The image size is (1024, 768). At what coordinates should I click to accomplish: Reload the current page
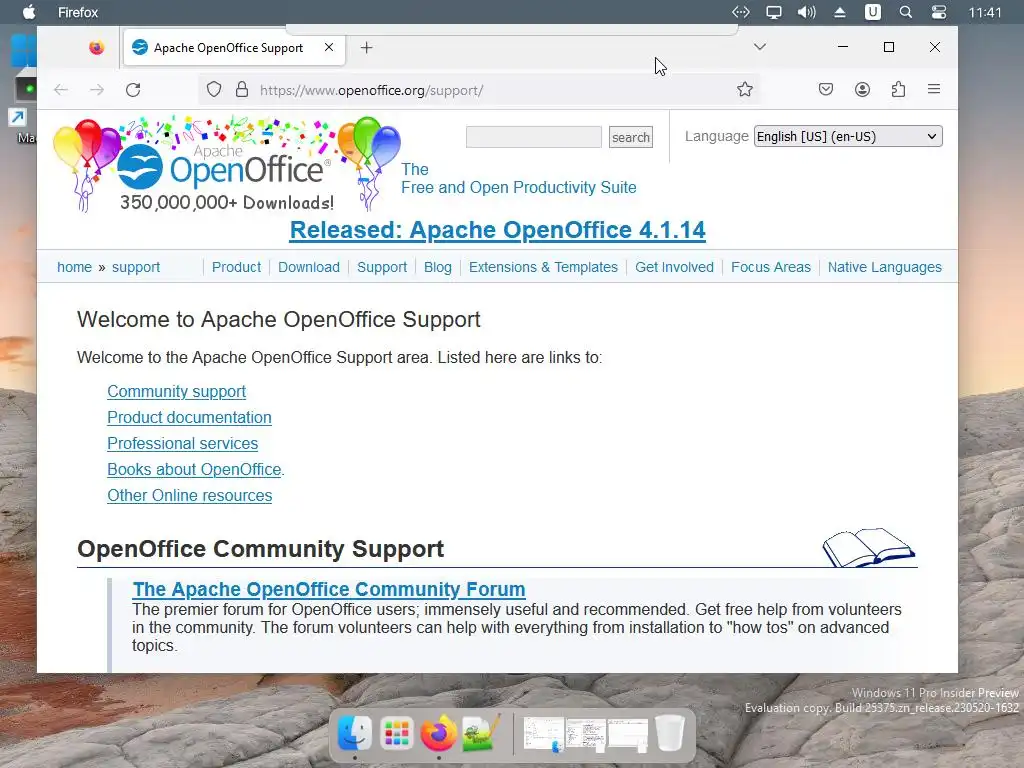pos(133,89)
